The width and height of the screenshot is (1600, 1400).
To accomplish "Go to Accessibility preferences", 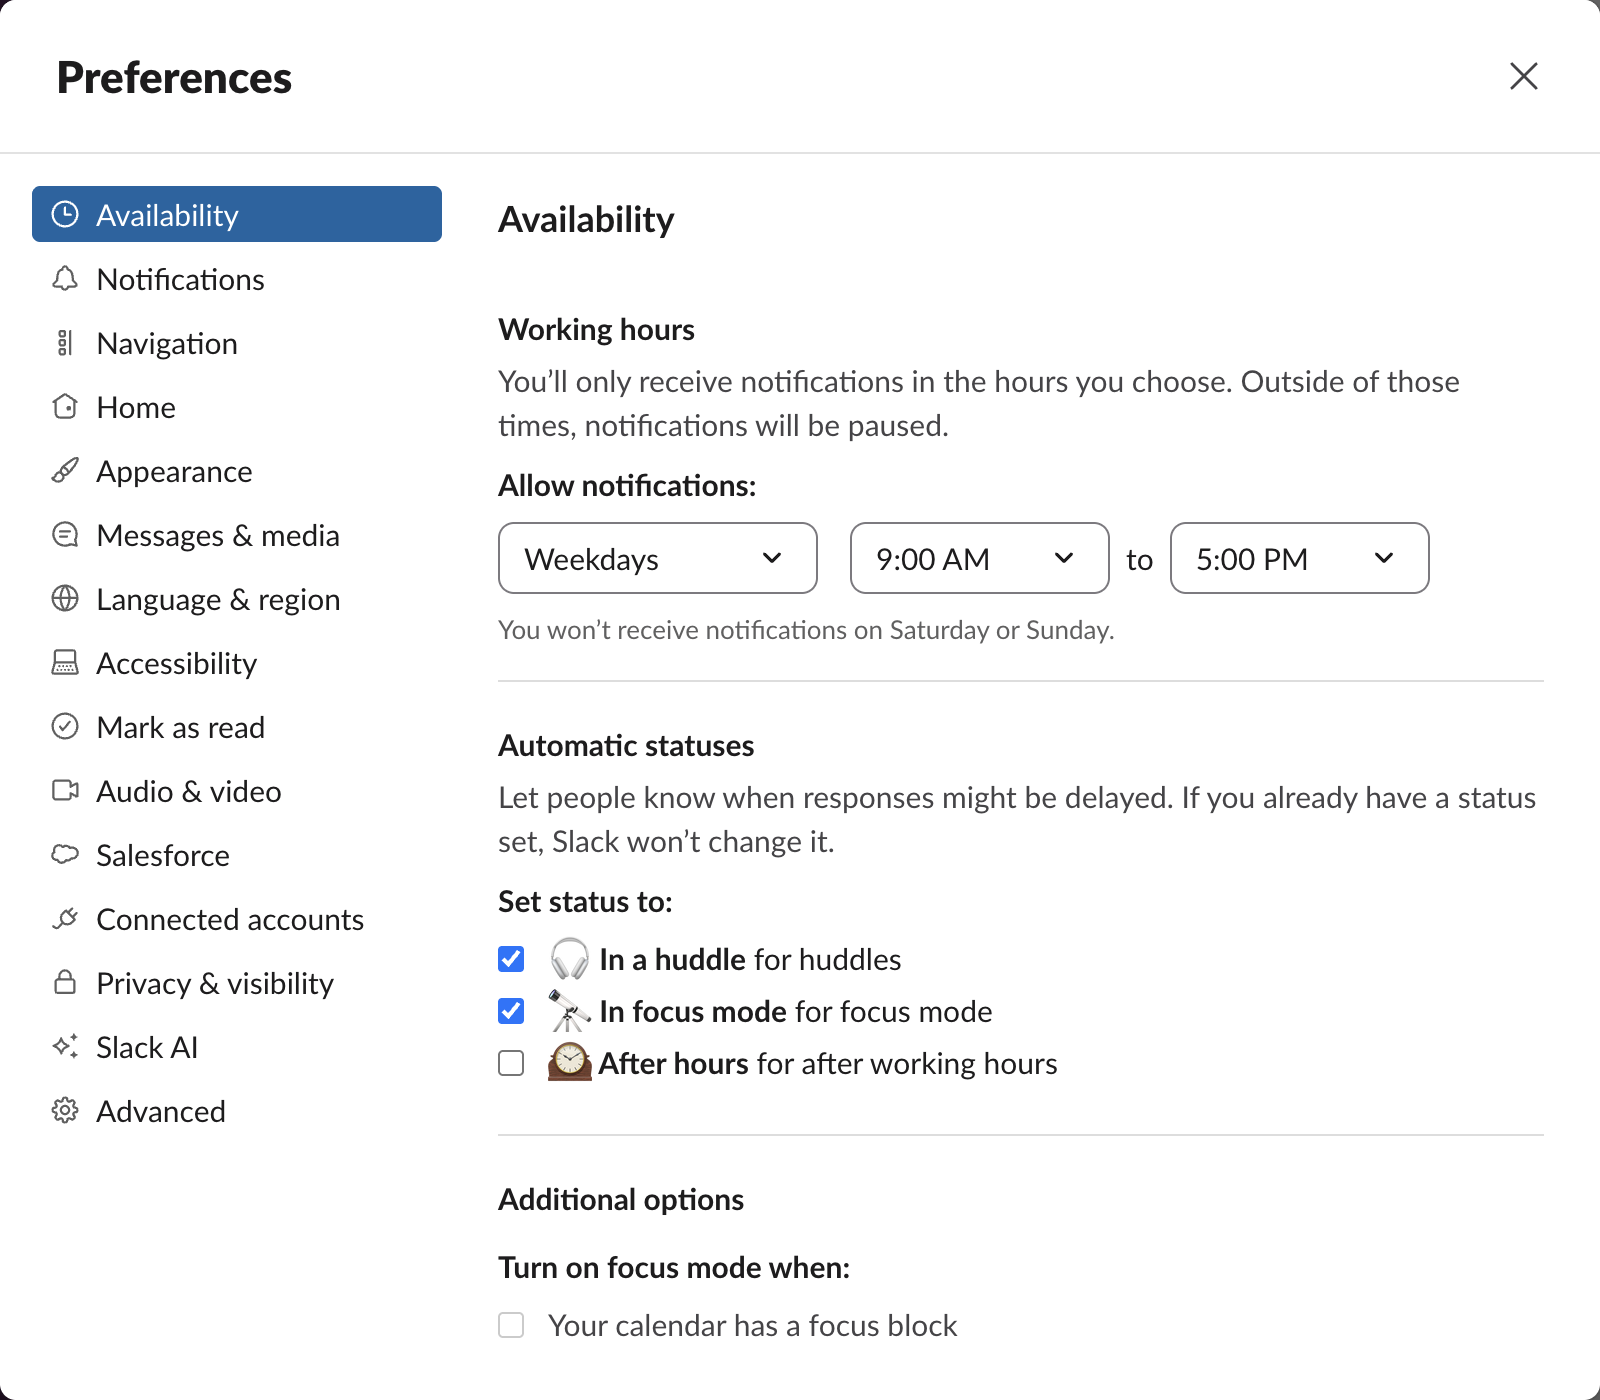I will tap(237, 662).
